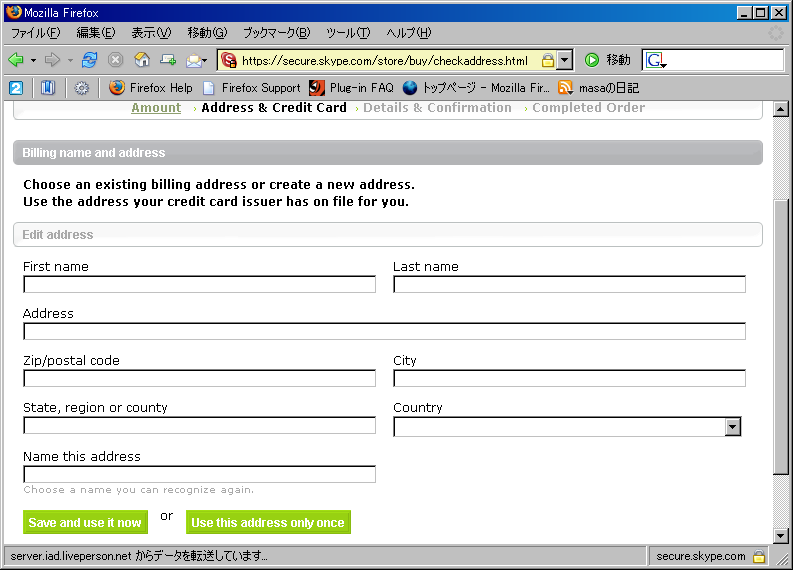Click Save and use it now button
This screenshot has height=570, width=793.
[85, 523]
